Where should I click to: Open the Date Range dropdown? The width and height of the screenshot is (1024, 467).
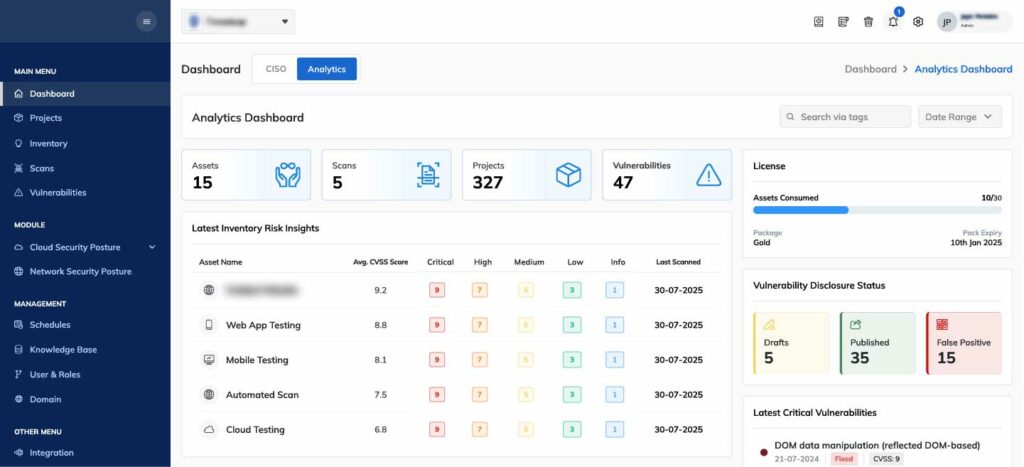click(x=960, y=117)
